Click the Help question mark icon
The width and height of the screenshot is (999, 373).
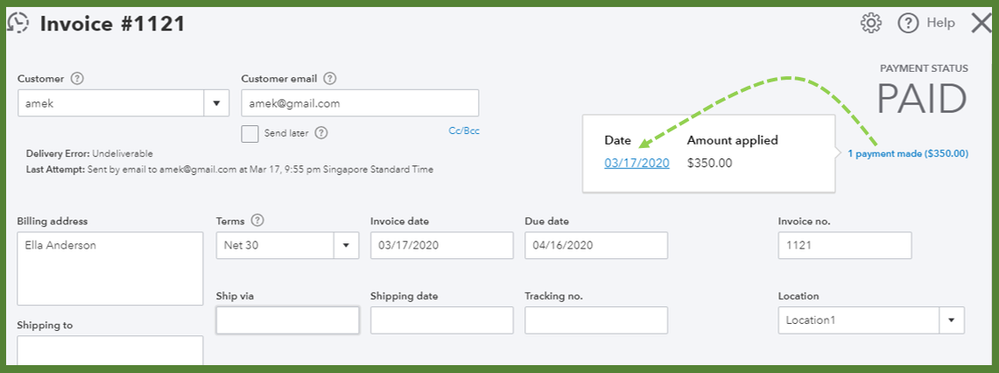coord(908,24)
